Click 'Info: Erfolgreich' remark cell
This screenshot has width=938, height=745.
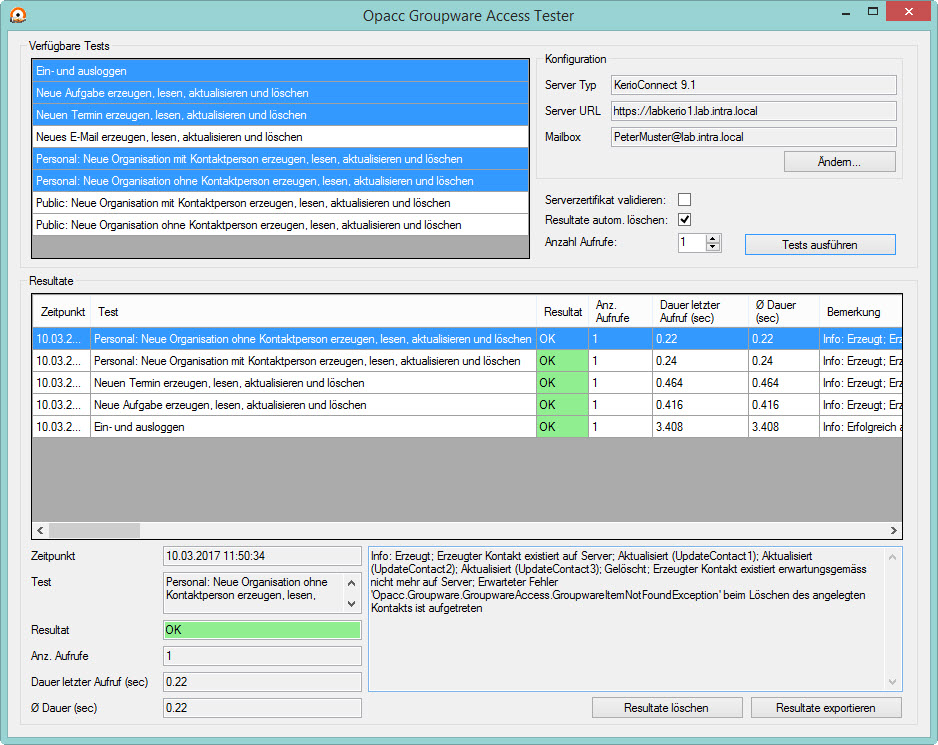(860, 427)
